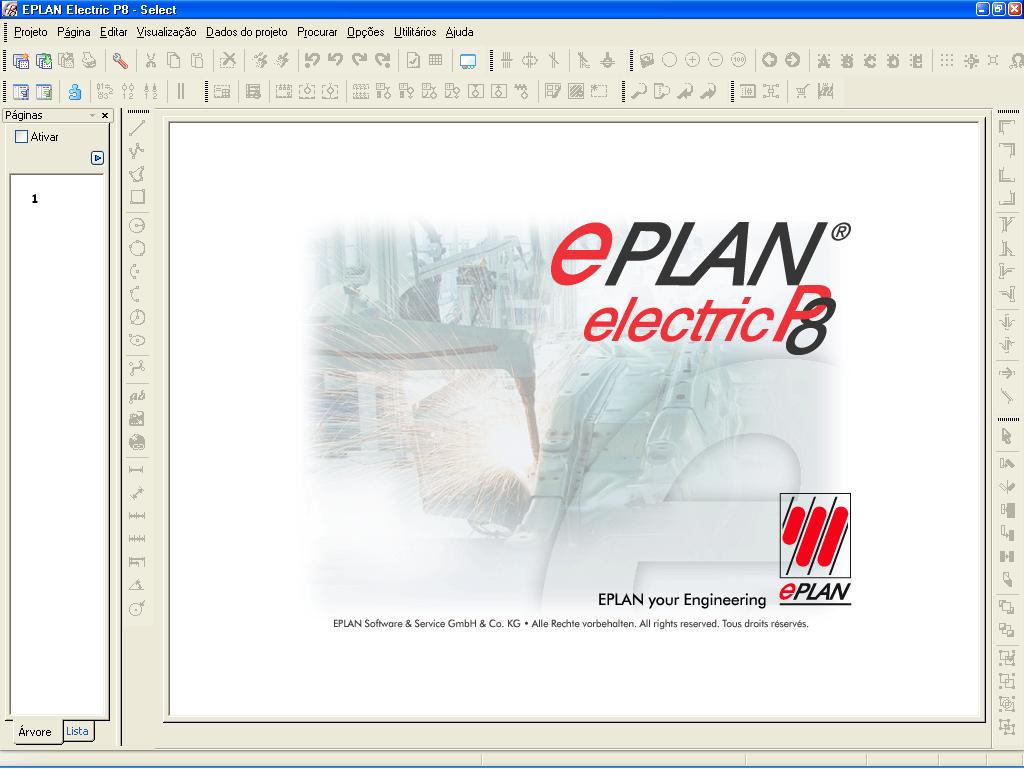Open the Ajuda menu
Viewport: 1024px width, 769px height.
pyautogui.click(x=460, y=32)
